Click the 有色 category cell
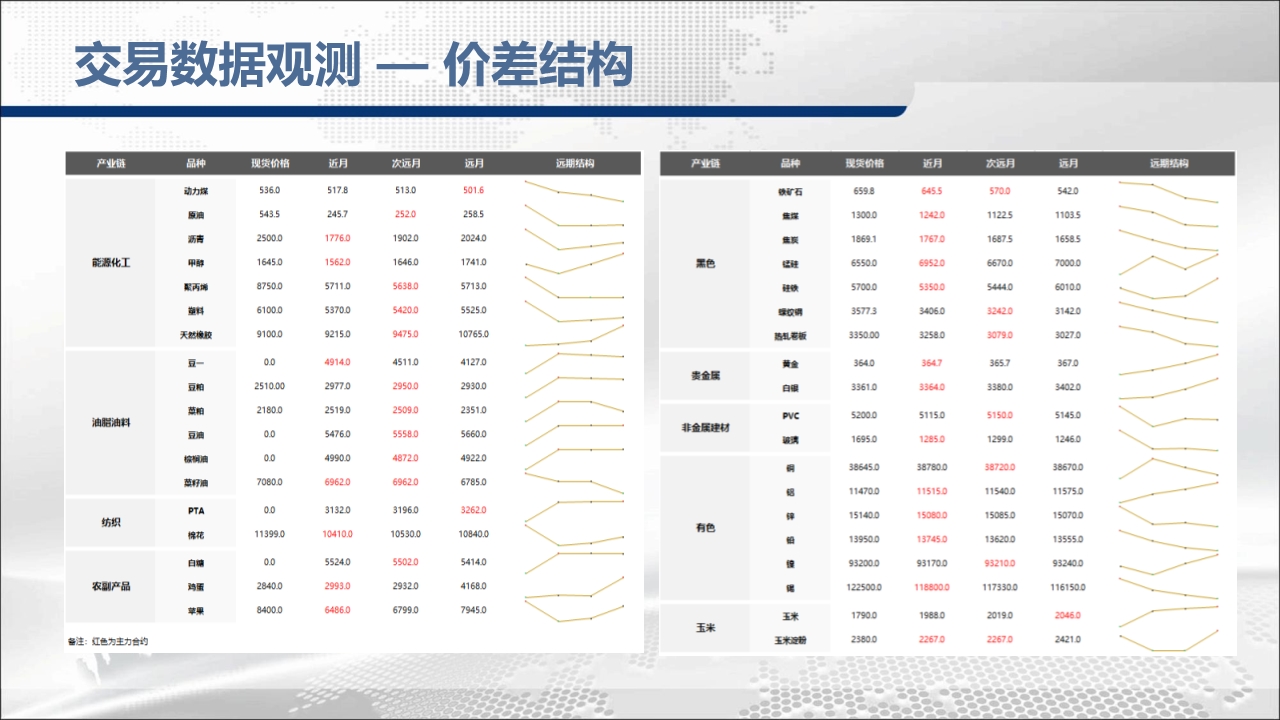 pos(705,527)
